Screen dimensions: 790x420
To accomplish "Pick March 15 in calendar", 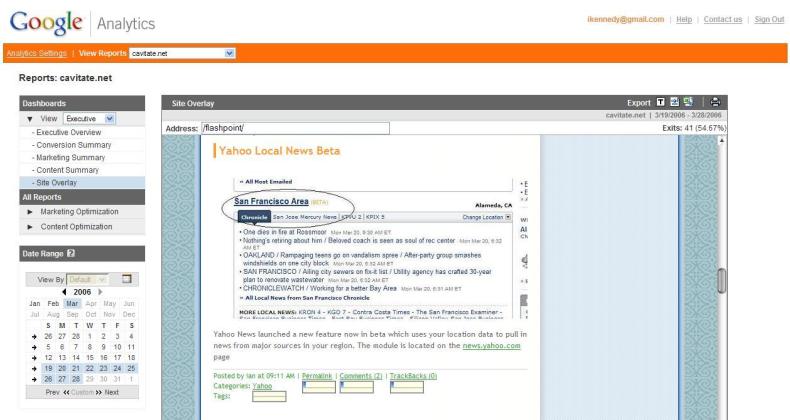I will pyautogui.click(x=90, y=358).
